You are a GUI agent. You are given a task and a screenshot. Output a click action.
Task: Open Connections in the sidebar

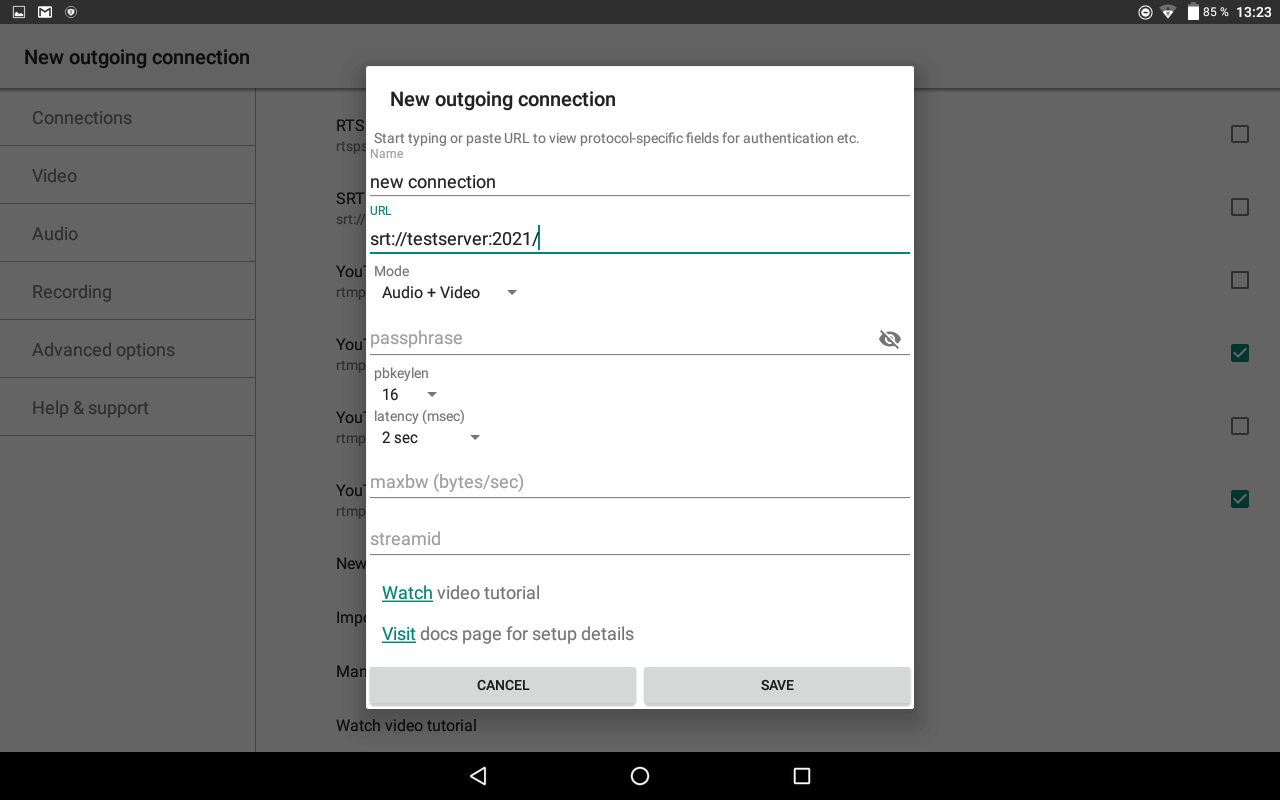click(128, 117)
